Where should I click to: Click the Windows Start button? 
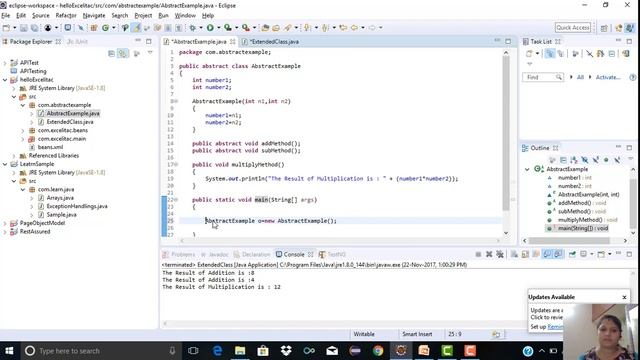point(9,351)
